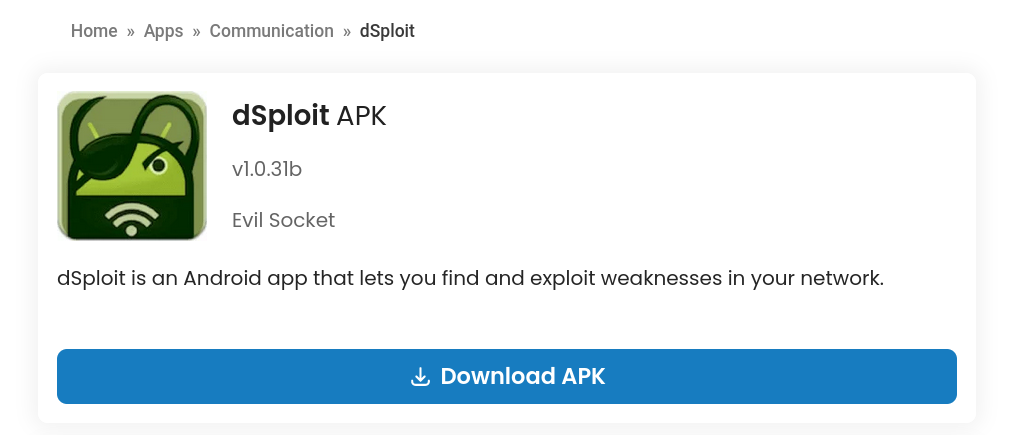Viewport: 1009px width, 435px height.
Task: Open the Apps breadcrumb link
Action: click(163, 31)
